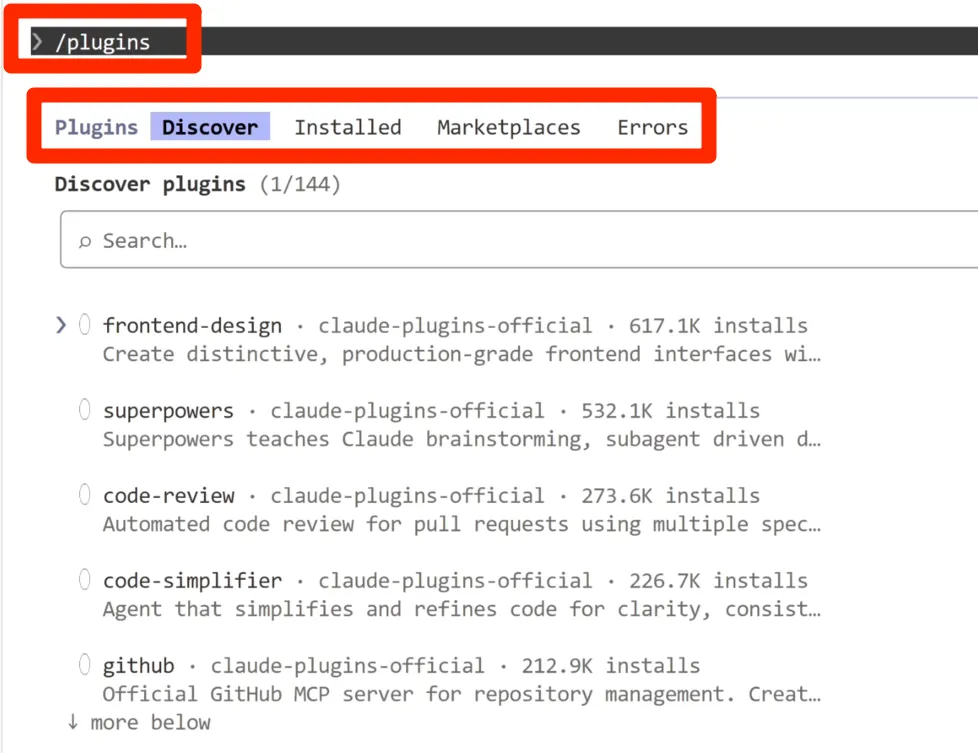Click the prompt chevron before /plugins

[x=37, y=41]
